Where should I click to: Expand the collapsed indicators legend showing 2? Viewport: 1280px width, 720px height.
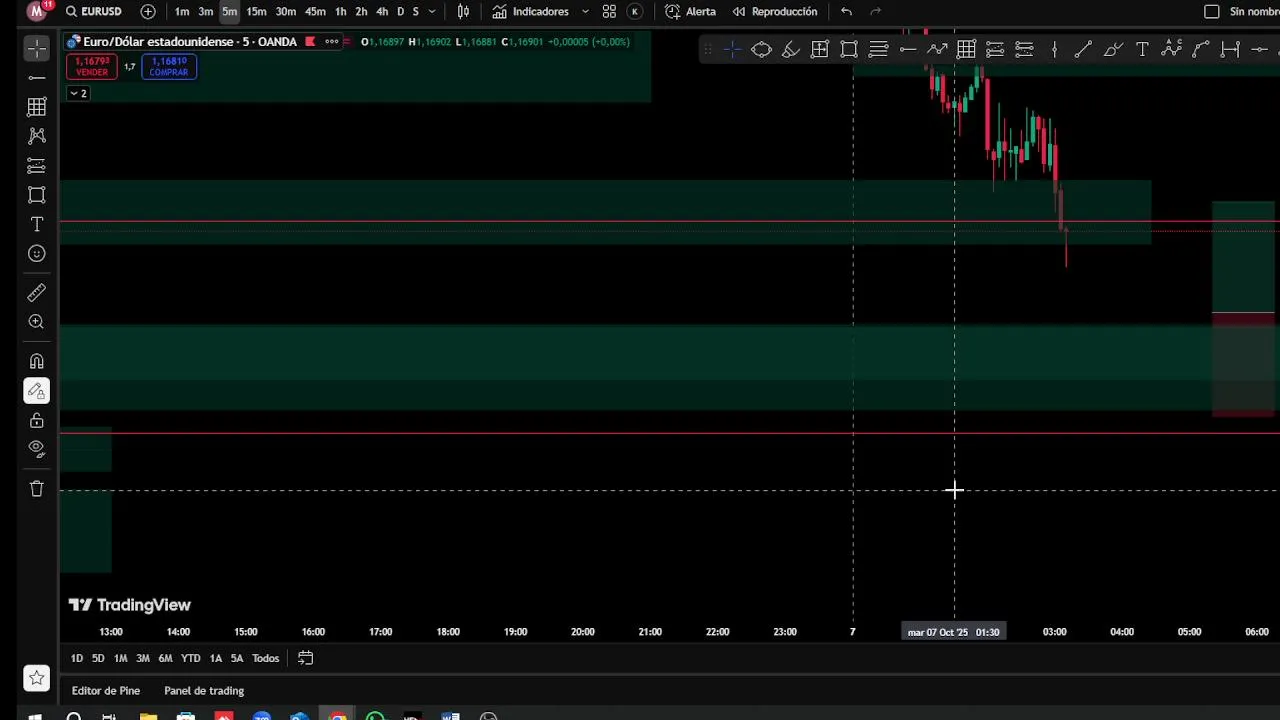pyautogui.click(x=78, y=93)
